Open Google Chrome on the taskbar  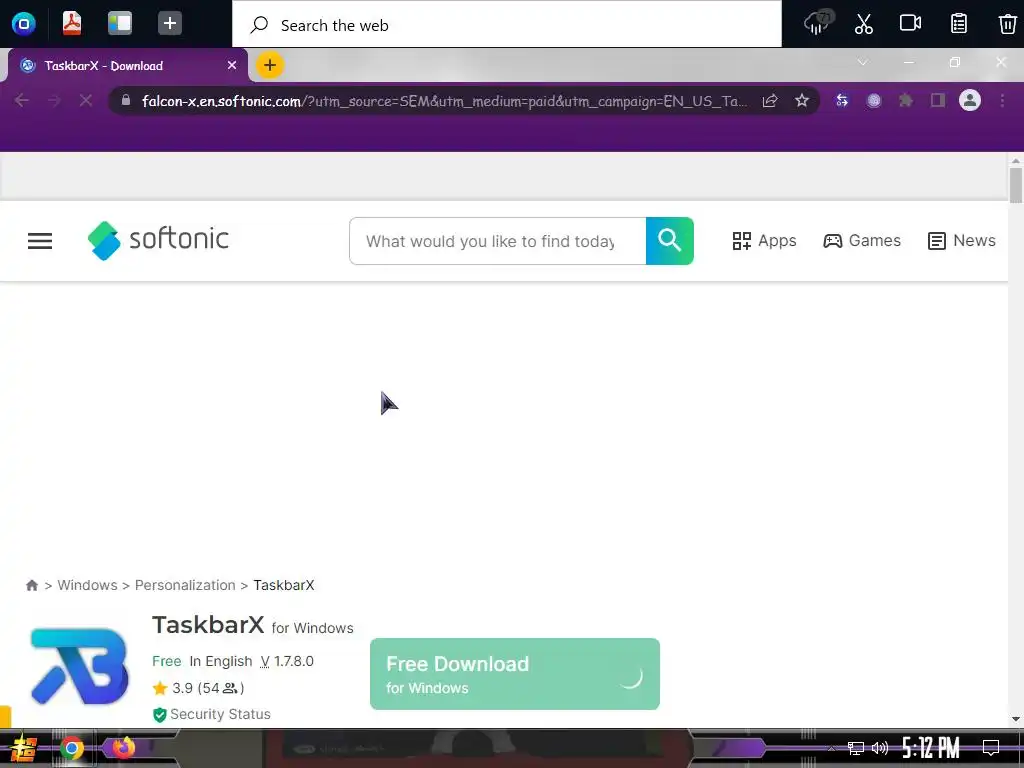click(72, 748)
